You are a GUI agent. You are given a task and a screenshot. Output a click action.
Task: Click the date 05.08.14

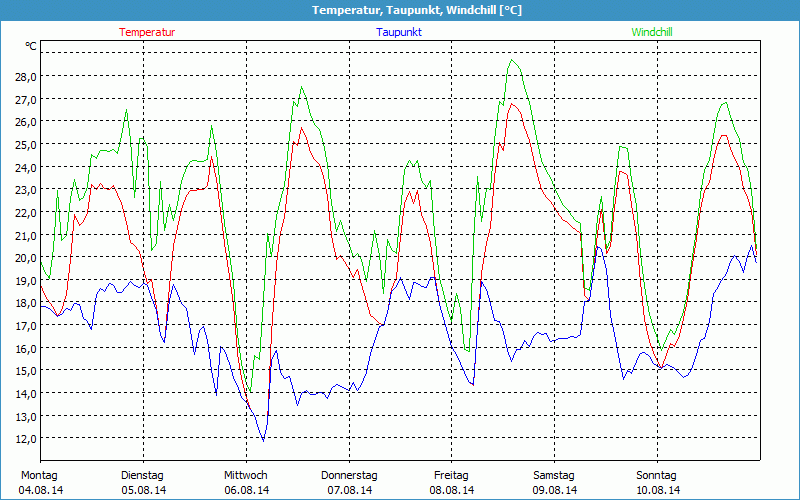coord(143,490)
